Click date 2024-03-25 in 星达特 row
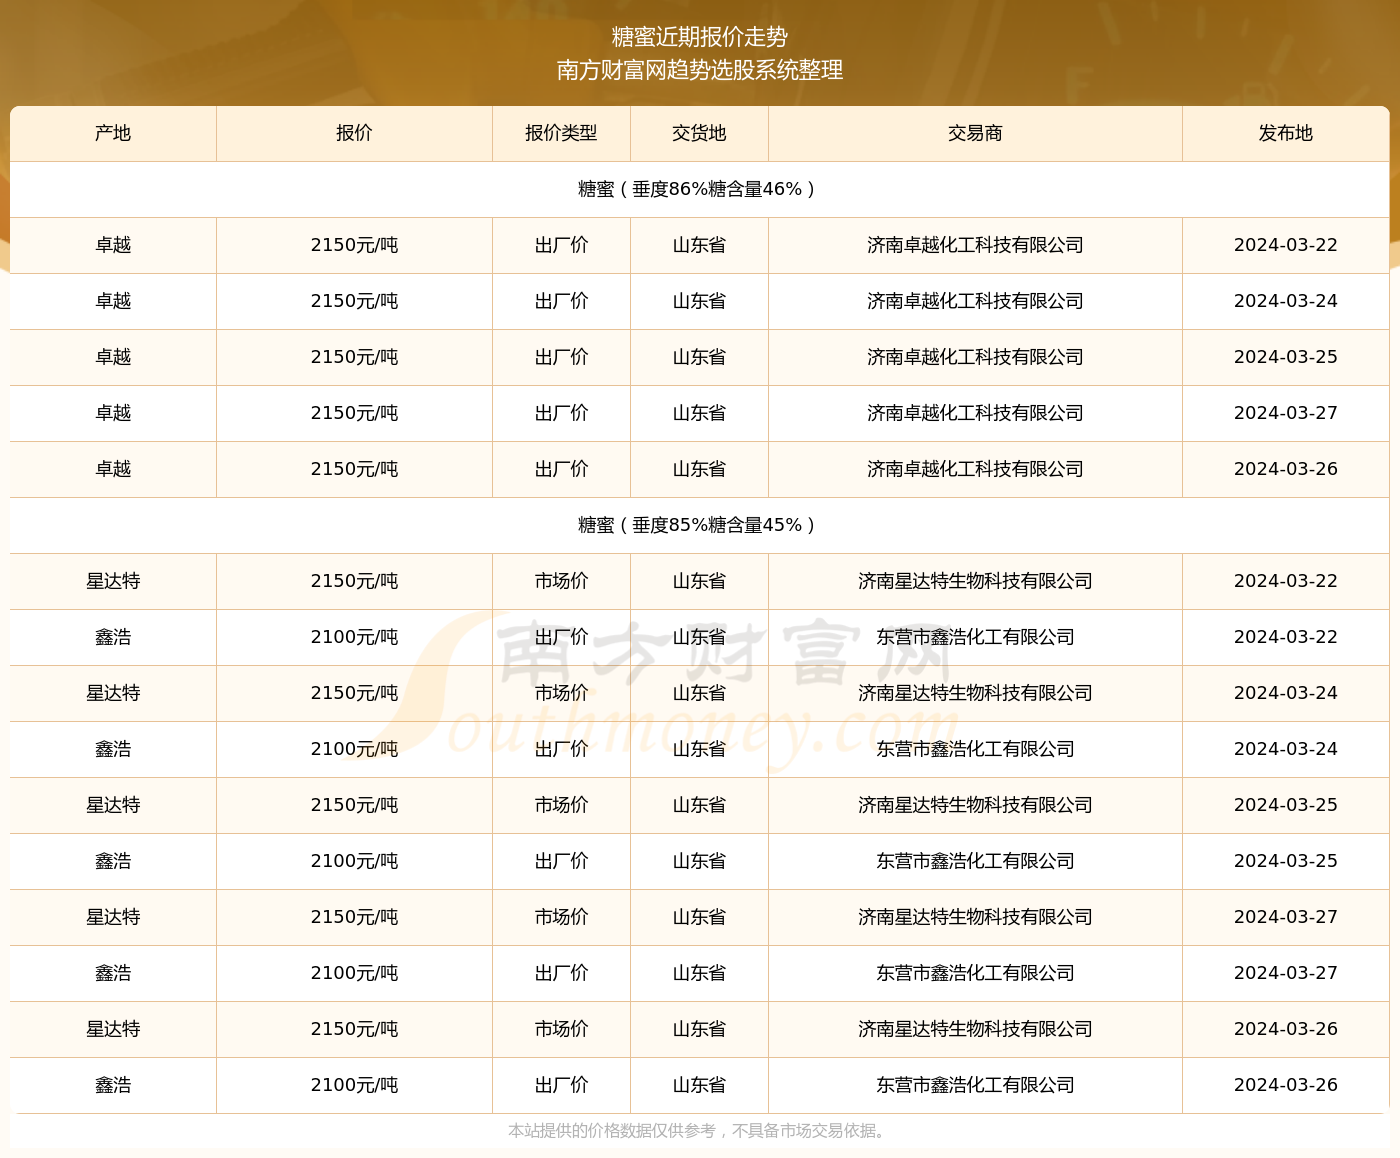The image size is (1400, 1158). 1285,805
